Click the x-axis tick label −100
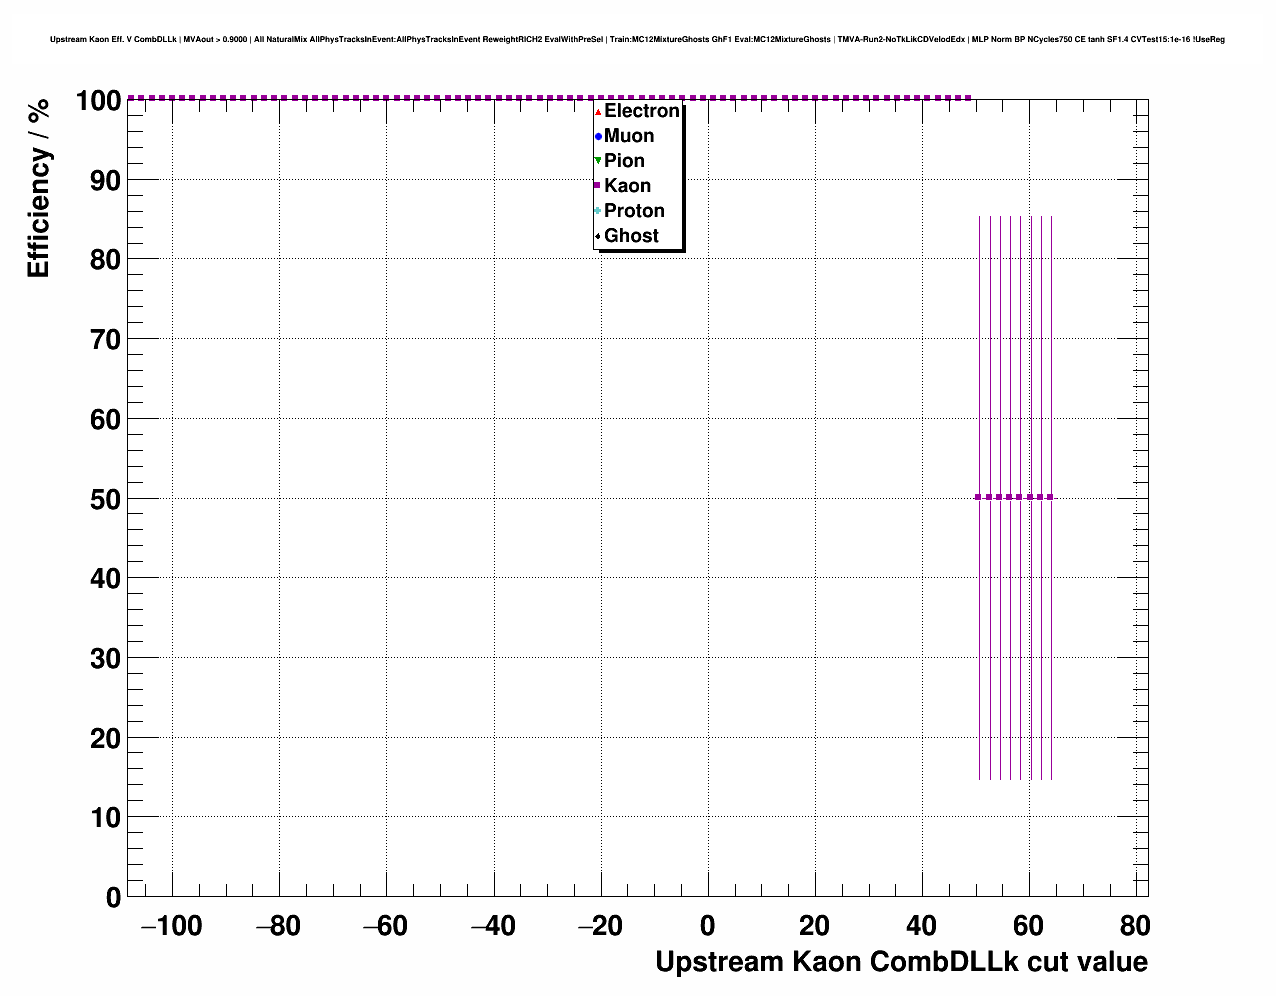Screen dimensions: 1276x996 tap(171, 926)
